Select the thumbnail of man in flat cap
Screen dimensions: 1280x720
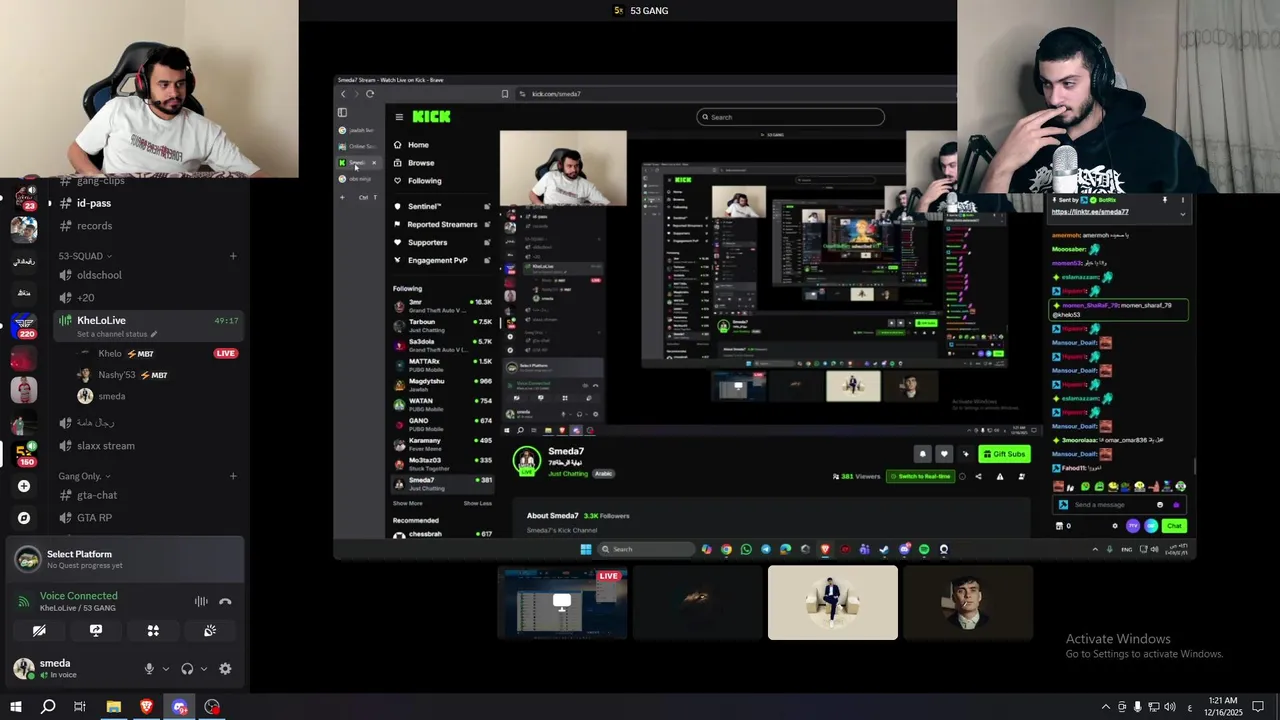pyautogui.click(x=967, y=603)
